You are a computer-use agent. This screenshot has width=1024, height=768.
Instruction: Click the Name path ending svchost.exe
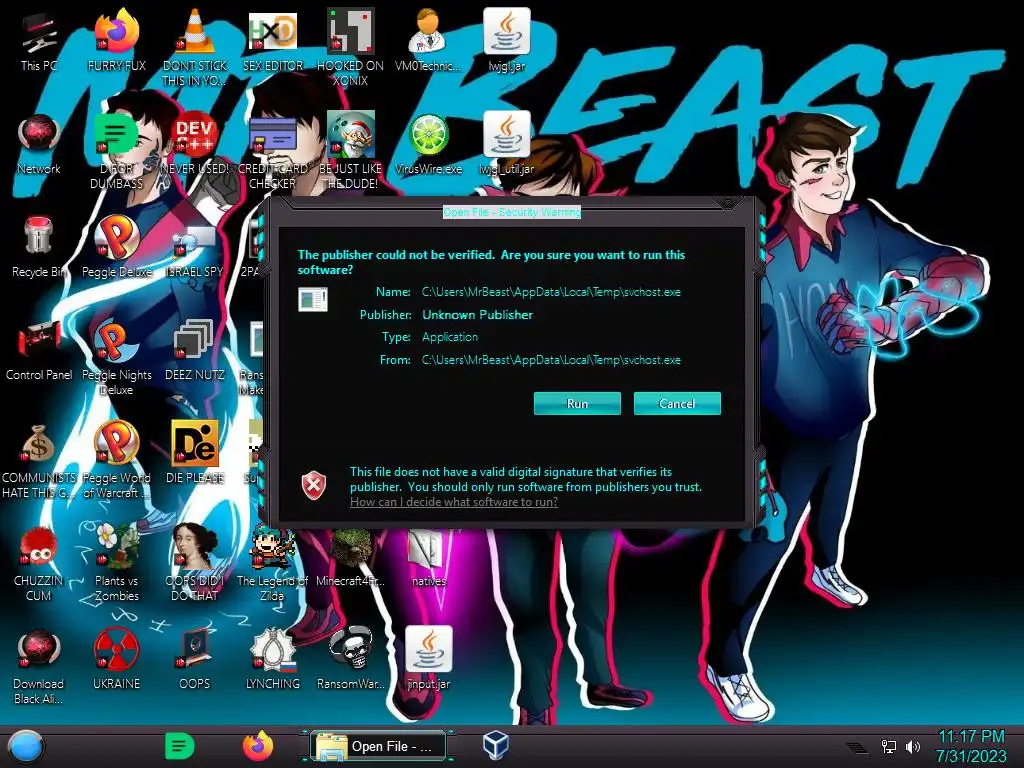[551, 292]
